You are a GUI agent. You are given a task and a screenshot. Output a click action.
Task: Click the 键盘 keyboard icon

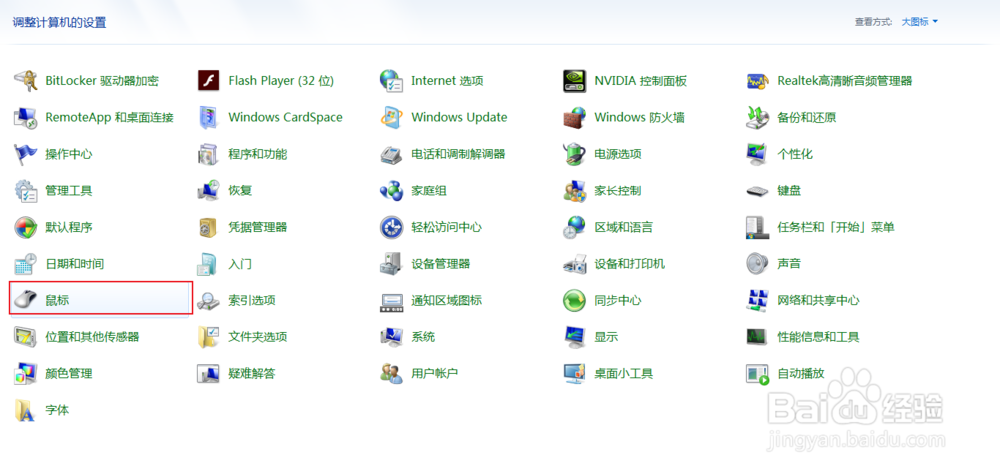tap(758, 191)
